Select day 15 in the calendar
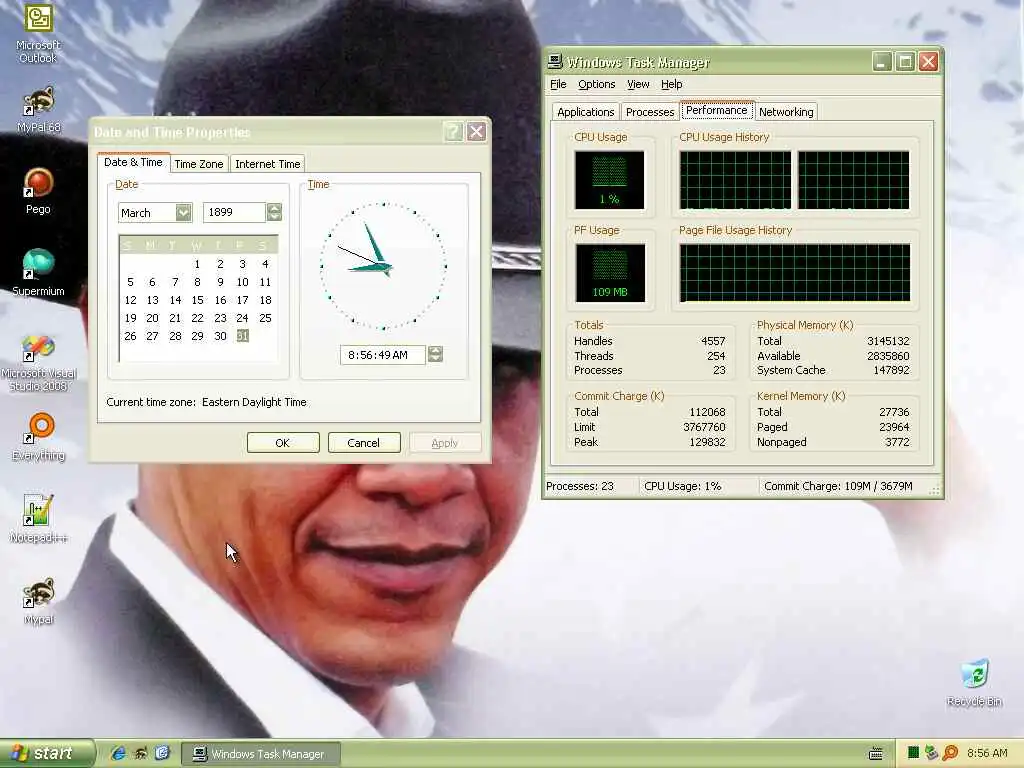1024x768 pixels. 197,300
